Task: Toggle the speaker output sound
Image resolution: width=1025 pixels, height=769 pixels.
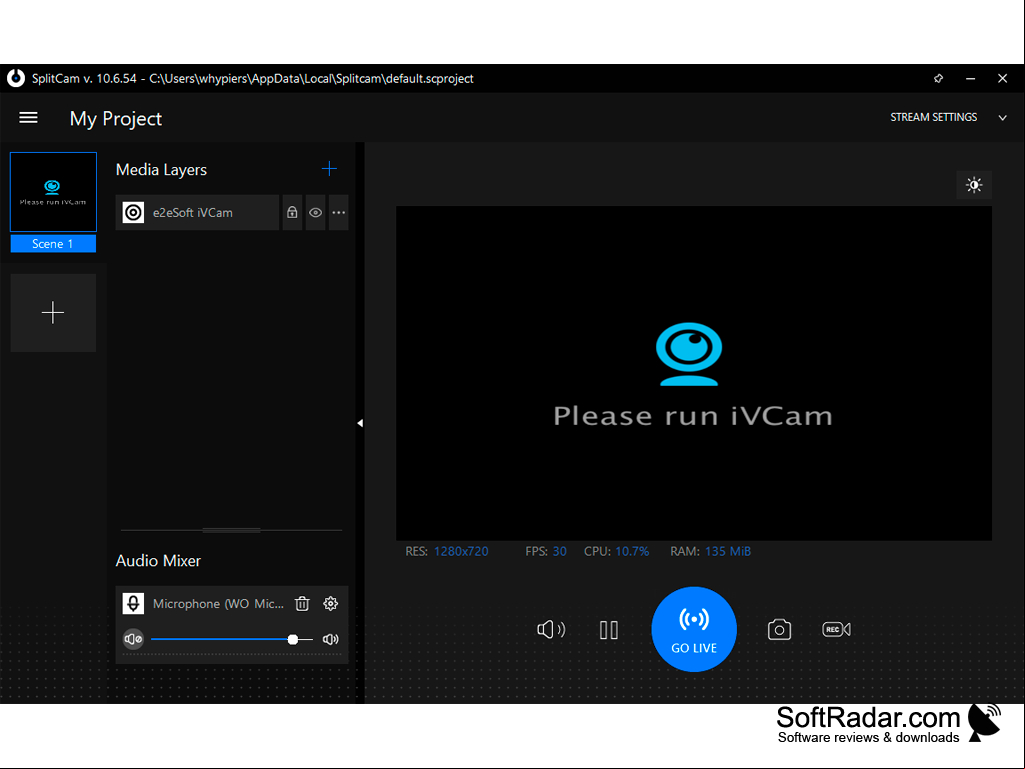Action: [551, 630]
